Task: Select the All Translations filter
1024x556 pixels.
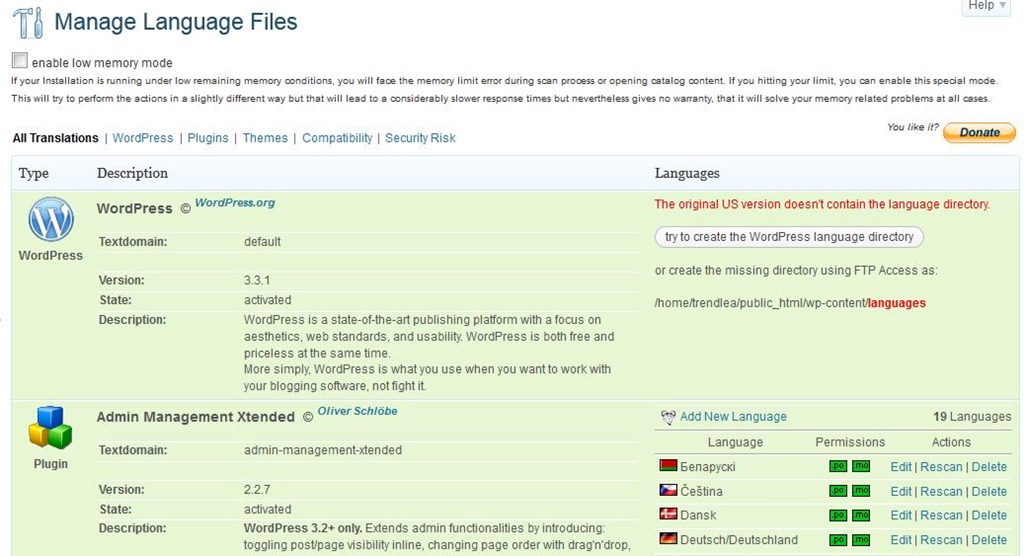Action: pyautogui.click(x=56, y=138)
